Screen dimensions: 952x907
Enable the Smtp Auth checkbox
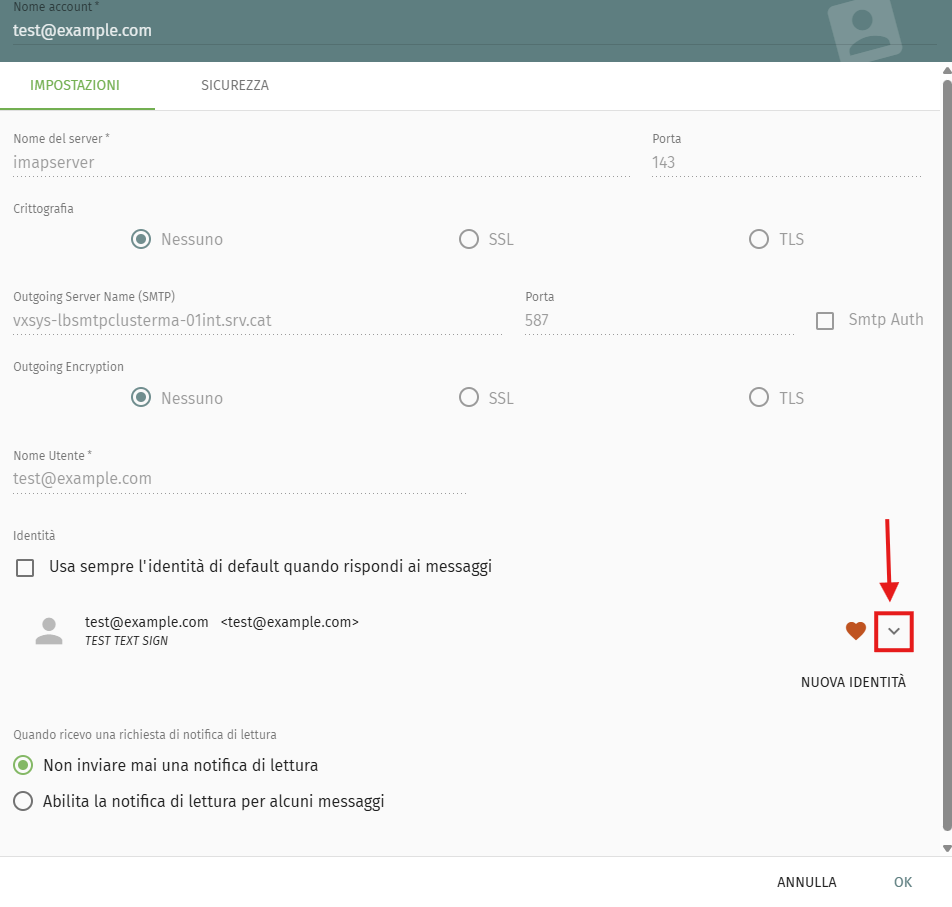(825, 321)
